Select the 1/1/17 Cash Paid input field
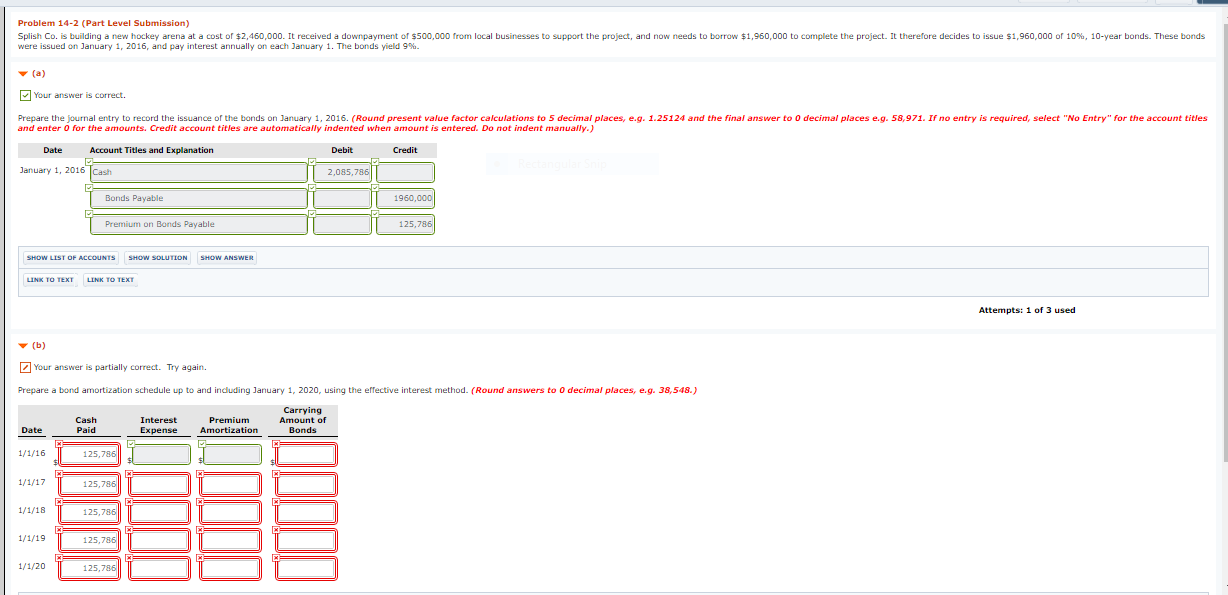 pyautogui.click(x=90, y=483)
